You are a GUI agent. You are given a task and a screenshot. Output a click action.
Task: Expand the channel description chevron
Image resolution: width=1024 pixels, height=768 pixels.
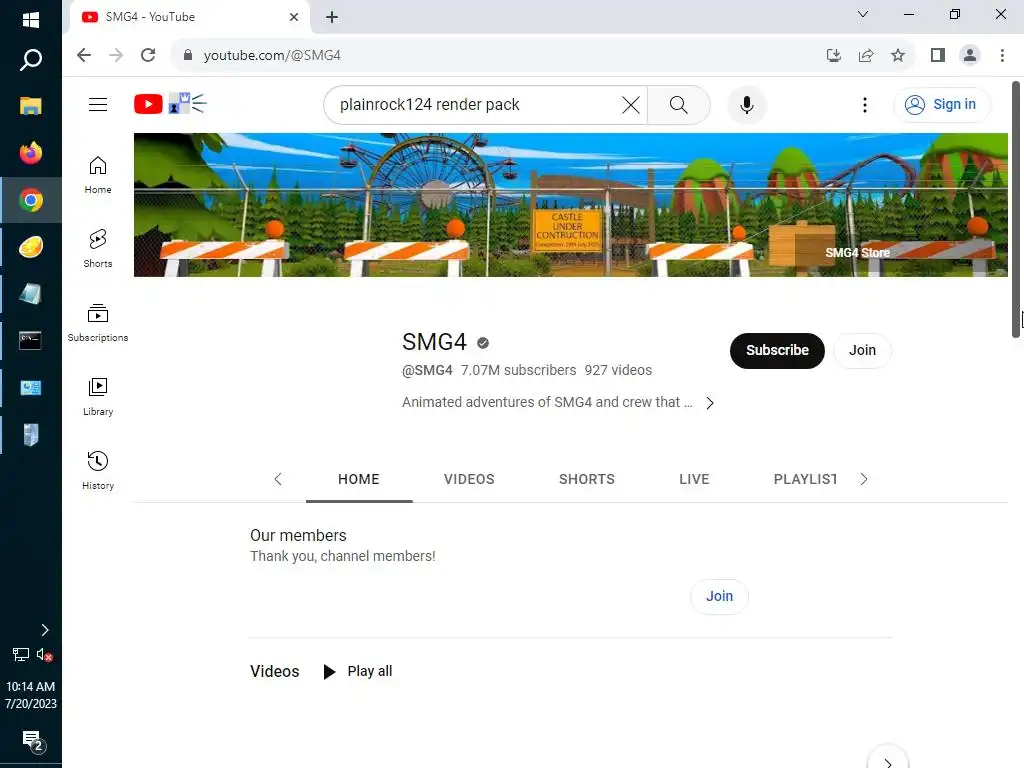click(710, 403)
